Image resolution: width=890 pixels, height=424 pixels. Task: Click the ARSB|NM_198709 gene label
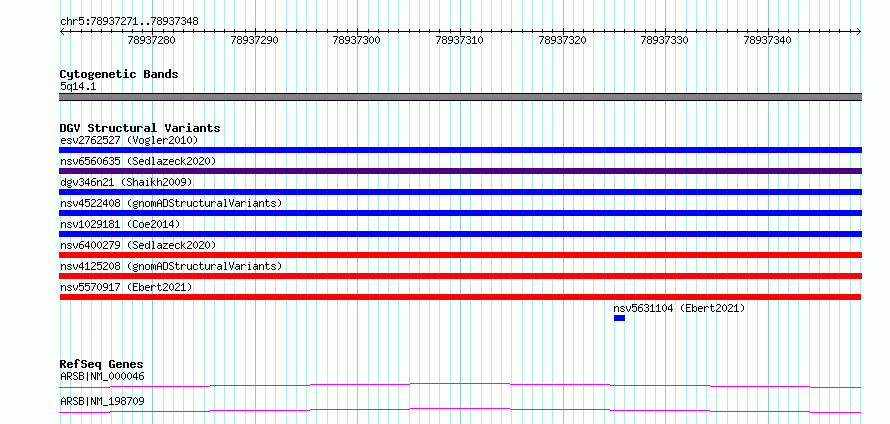click(102, 401)
